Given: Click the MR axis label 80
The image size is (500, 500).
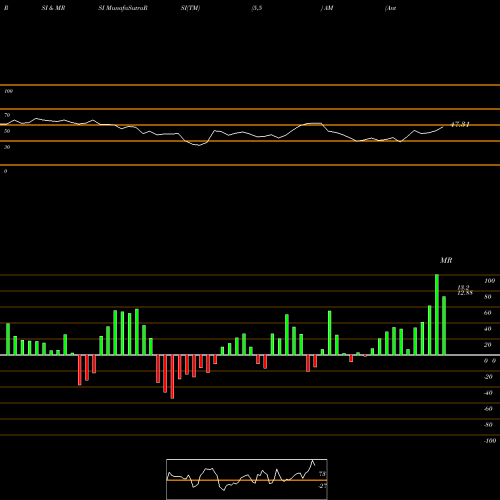Looking at the screenshot, I should (x=487, y=297).
